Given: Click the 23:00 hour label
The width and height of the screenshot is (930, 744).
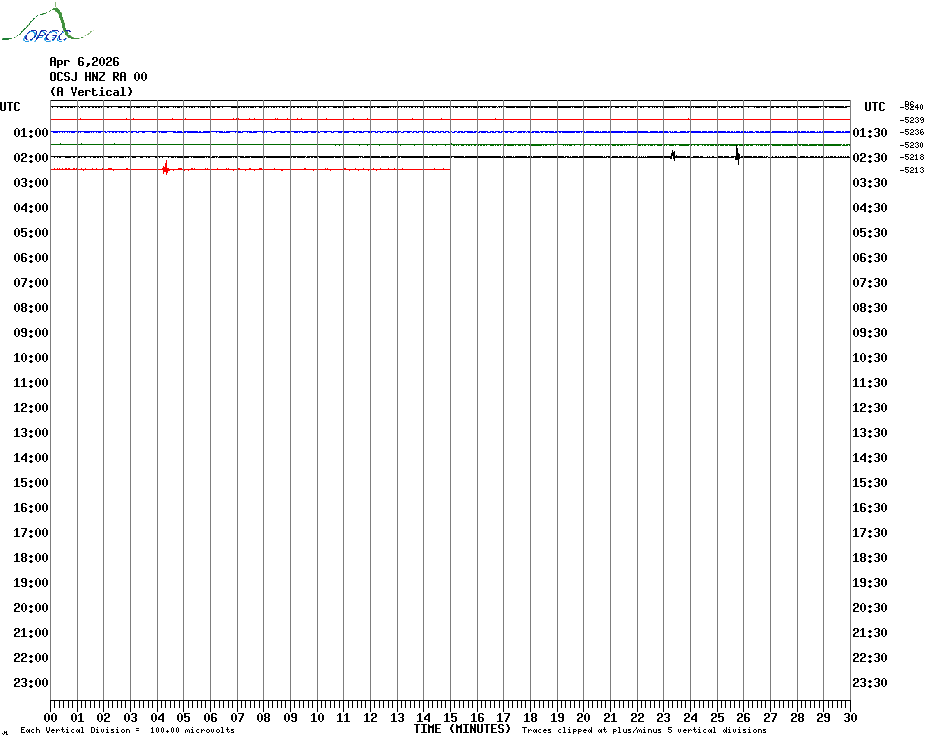Looking at the screenshot, I should (31, 683).
